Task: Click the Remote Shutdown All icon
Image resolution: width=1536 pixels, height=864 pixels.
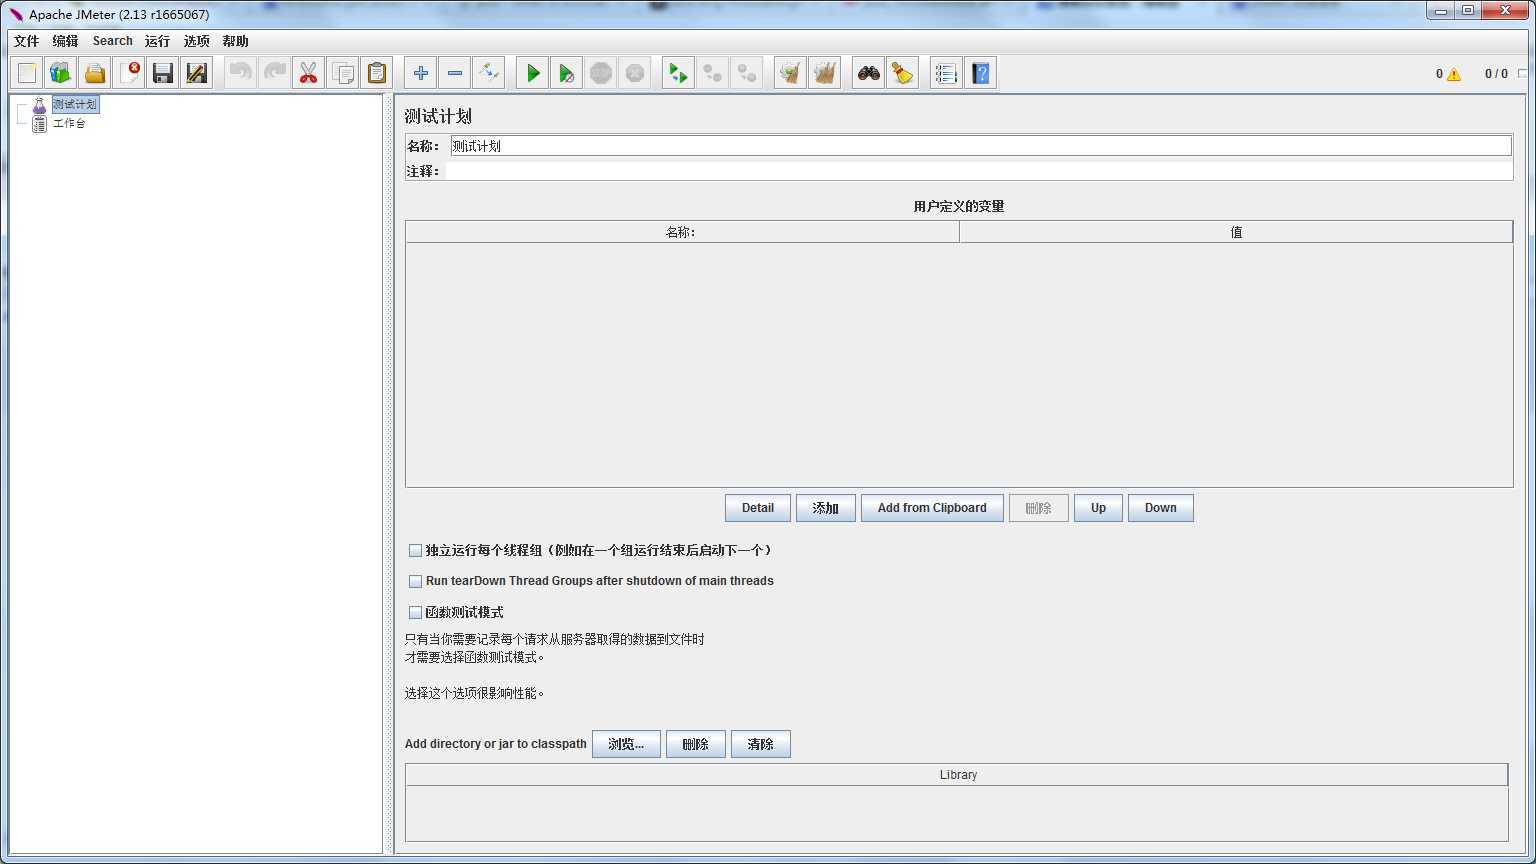Action: click(747, 73)
